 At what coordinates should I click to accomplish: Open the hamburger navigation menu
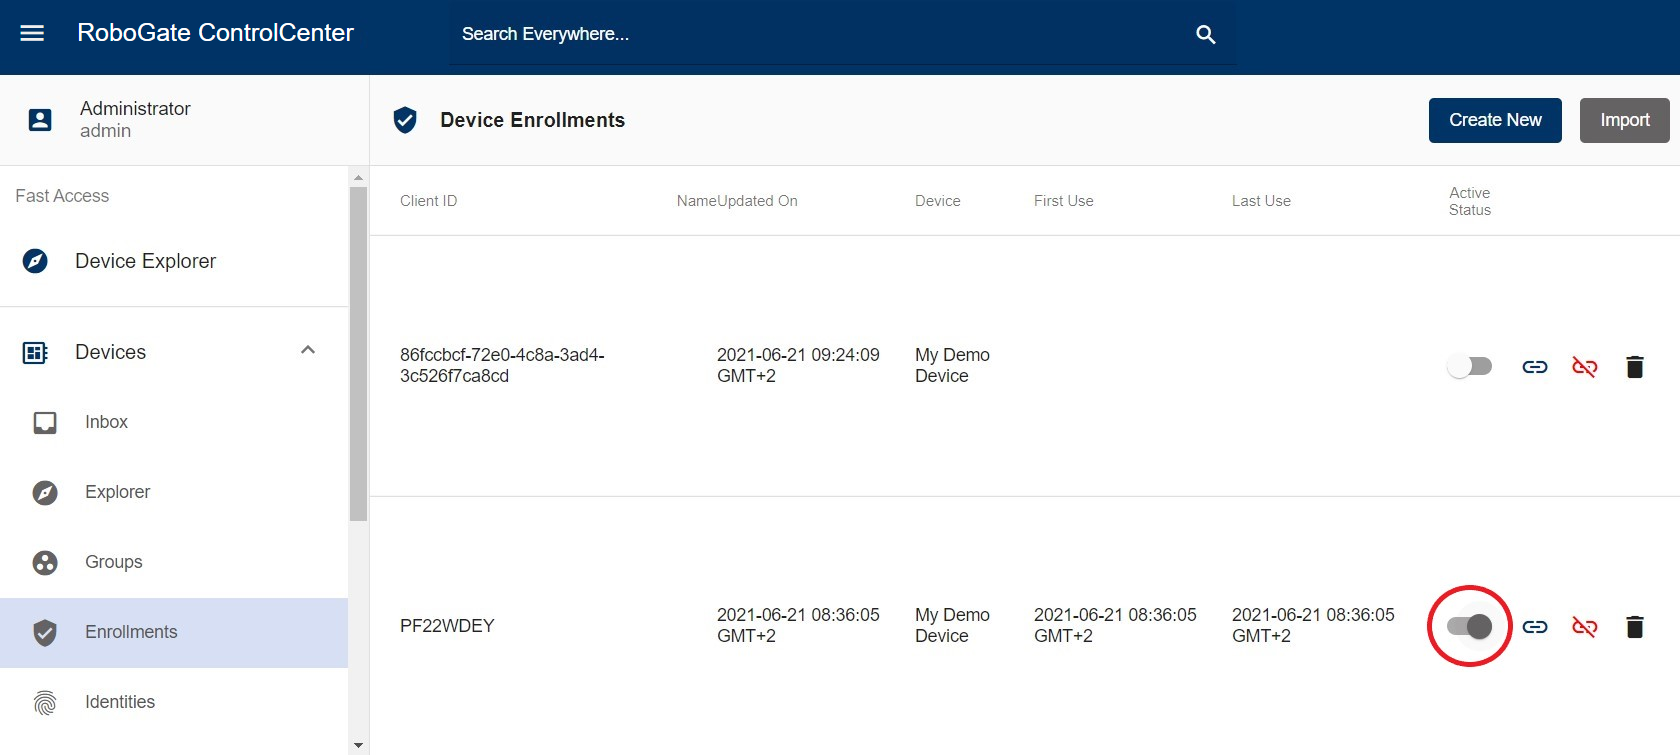(x=32, y=33)
